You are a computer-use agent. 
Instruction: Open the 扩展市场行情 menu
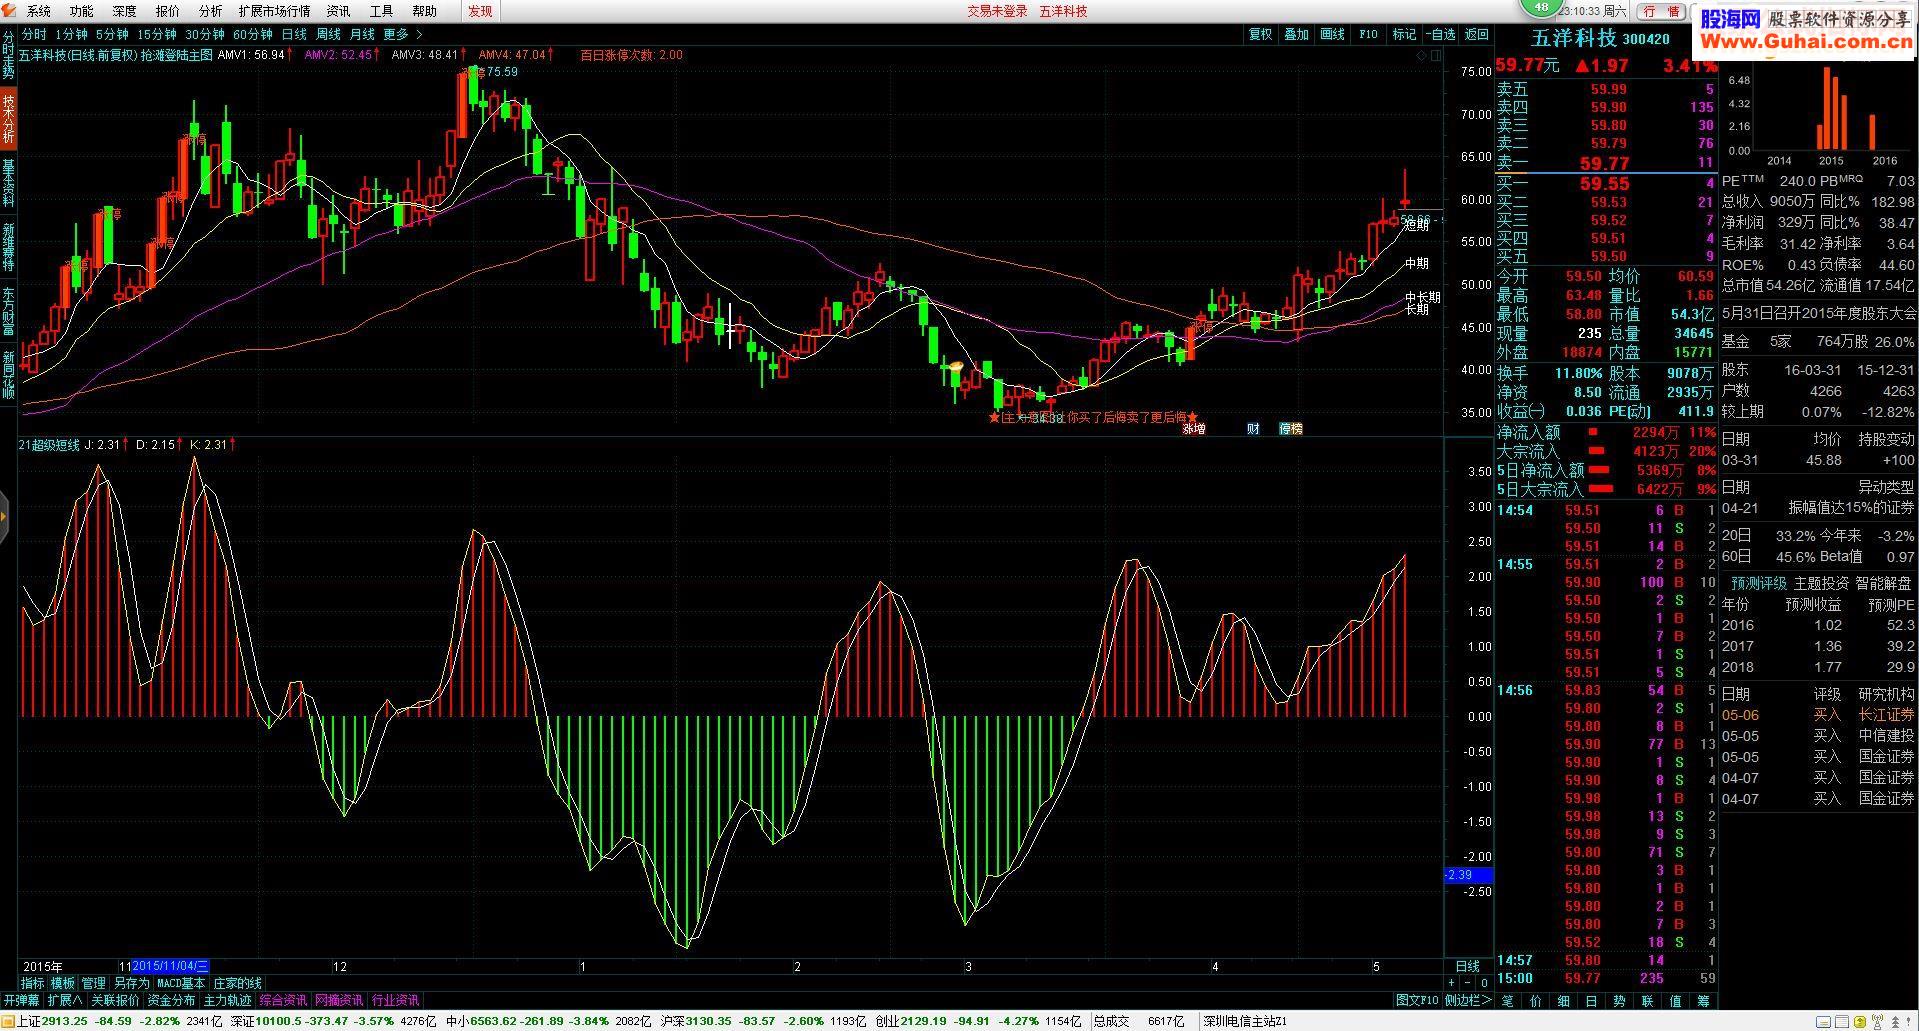(274, 11)
